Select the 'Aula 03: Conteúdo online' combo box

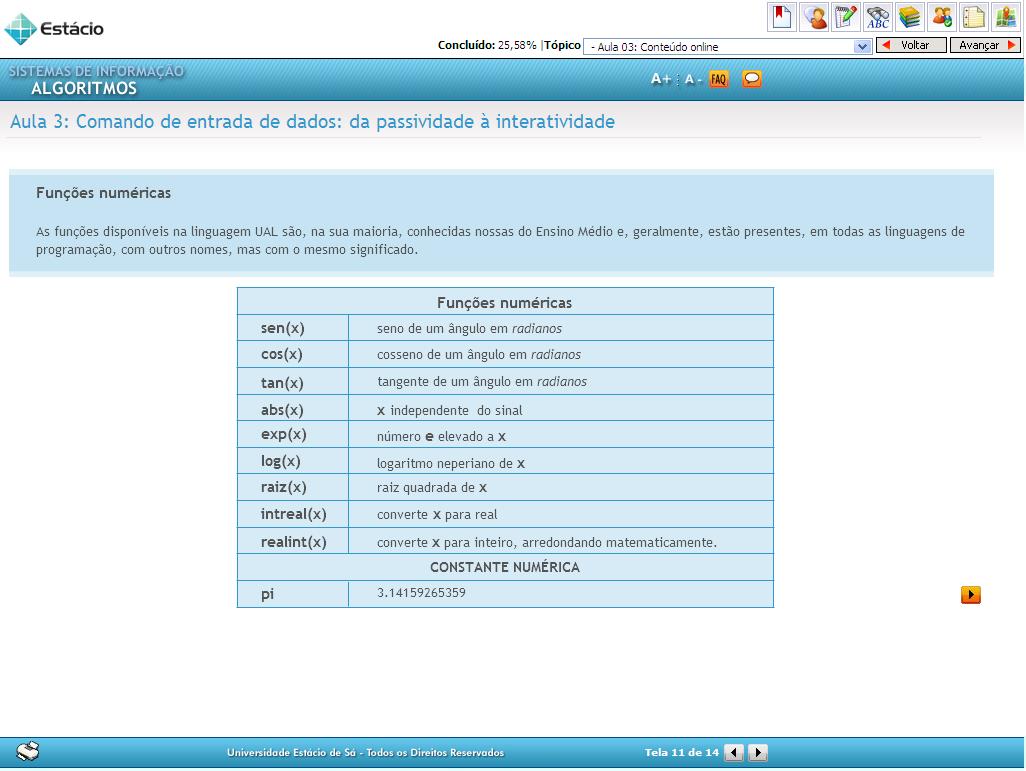[x=719, y=46]
